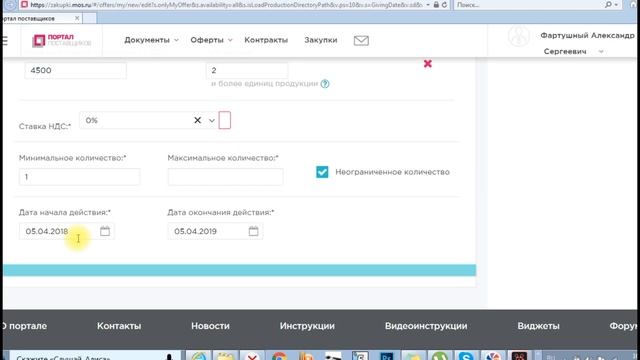Open address bar history dropdown

(x=428, y=5)
